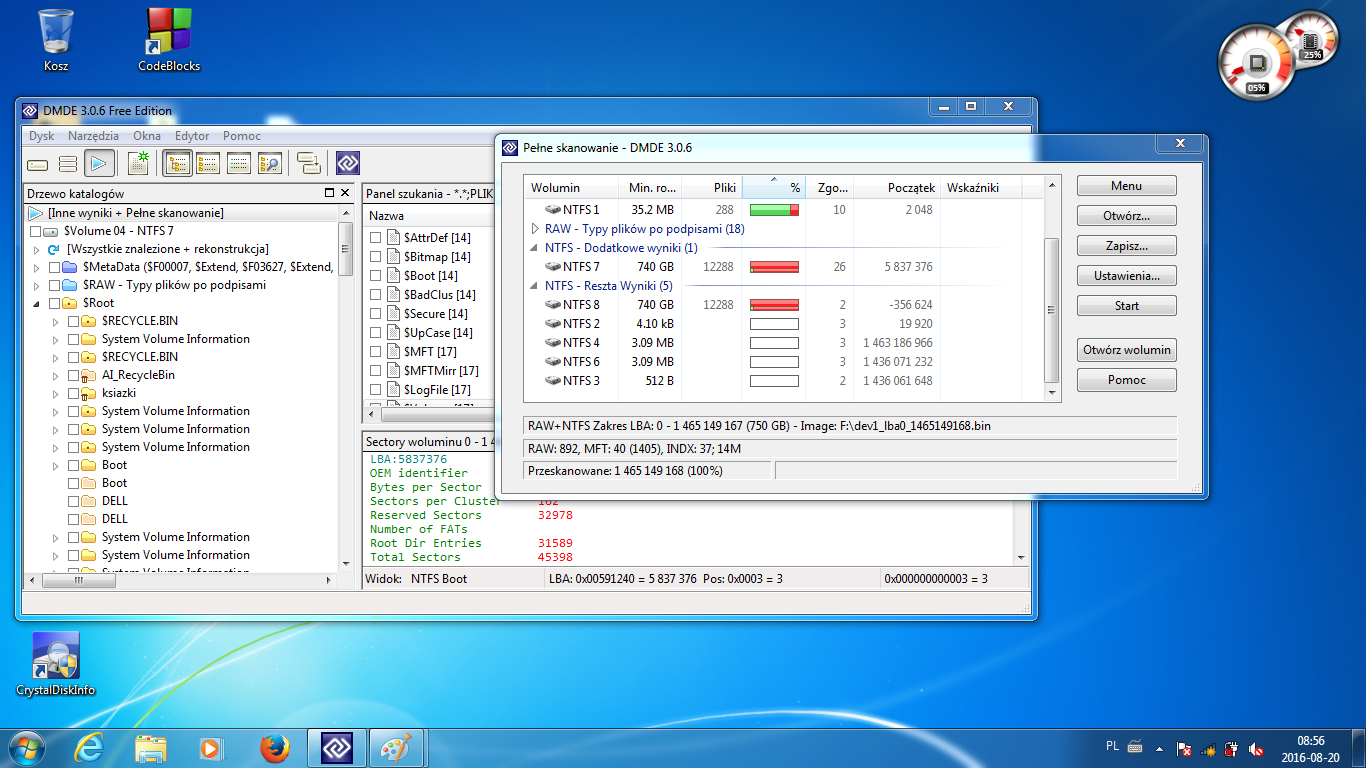Open the Kosz recycle bin desktop icon
The width and height of the screenshot is (1366, 768).
tap(56, 40)
